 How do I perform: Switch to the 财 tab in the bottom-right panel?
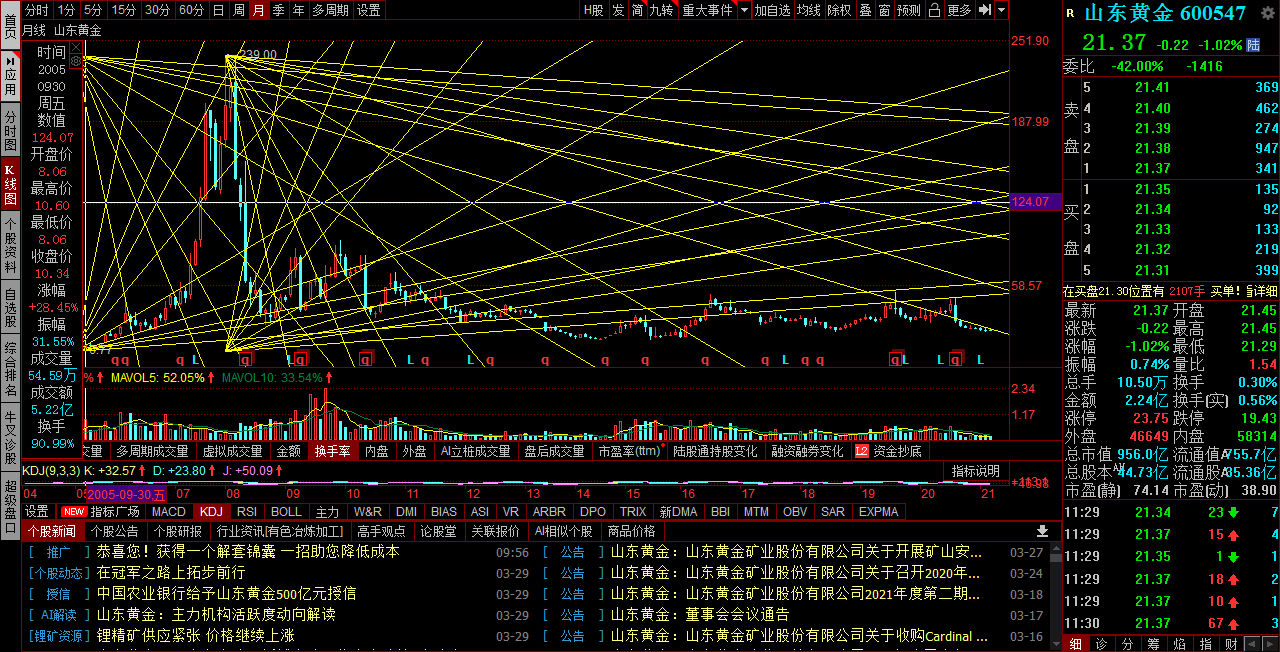point(1231,643)
